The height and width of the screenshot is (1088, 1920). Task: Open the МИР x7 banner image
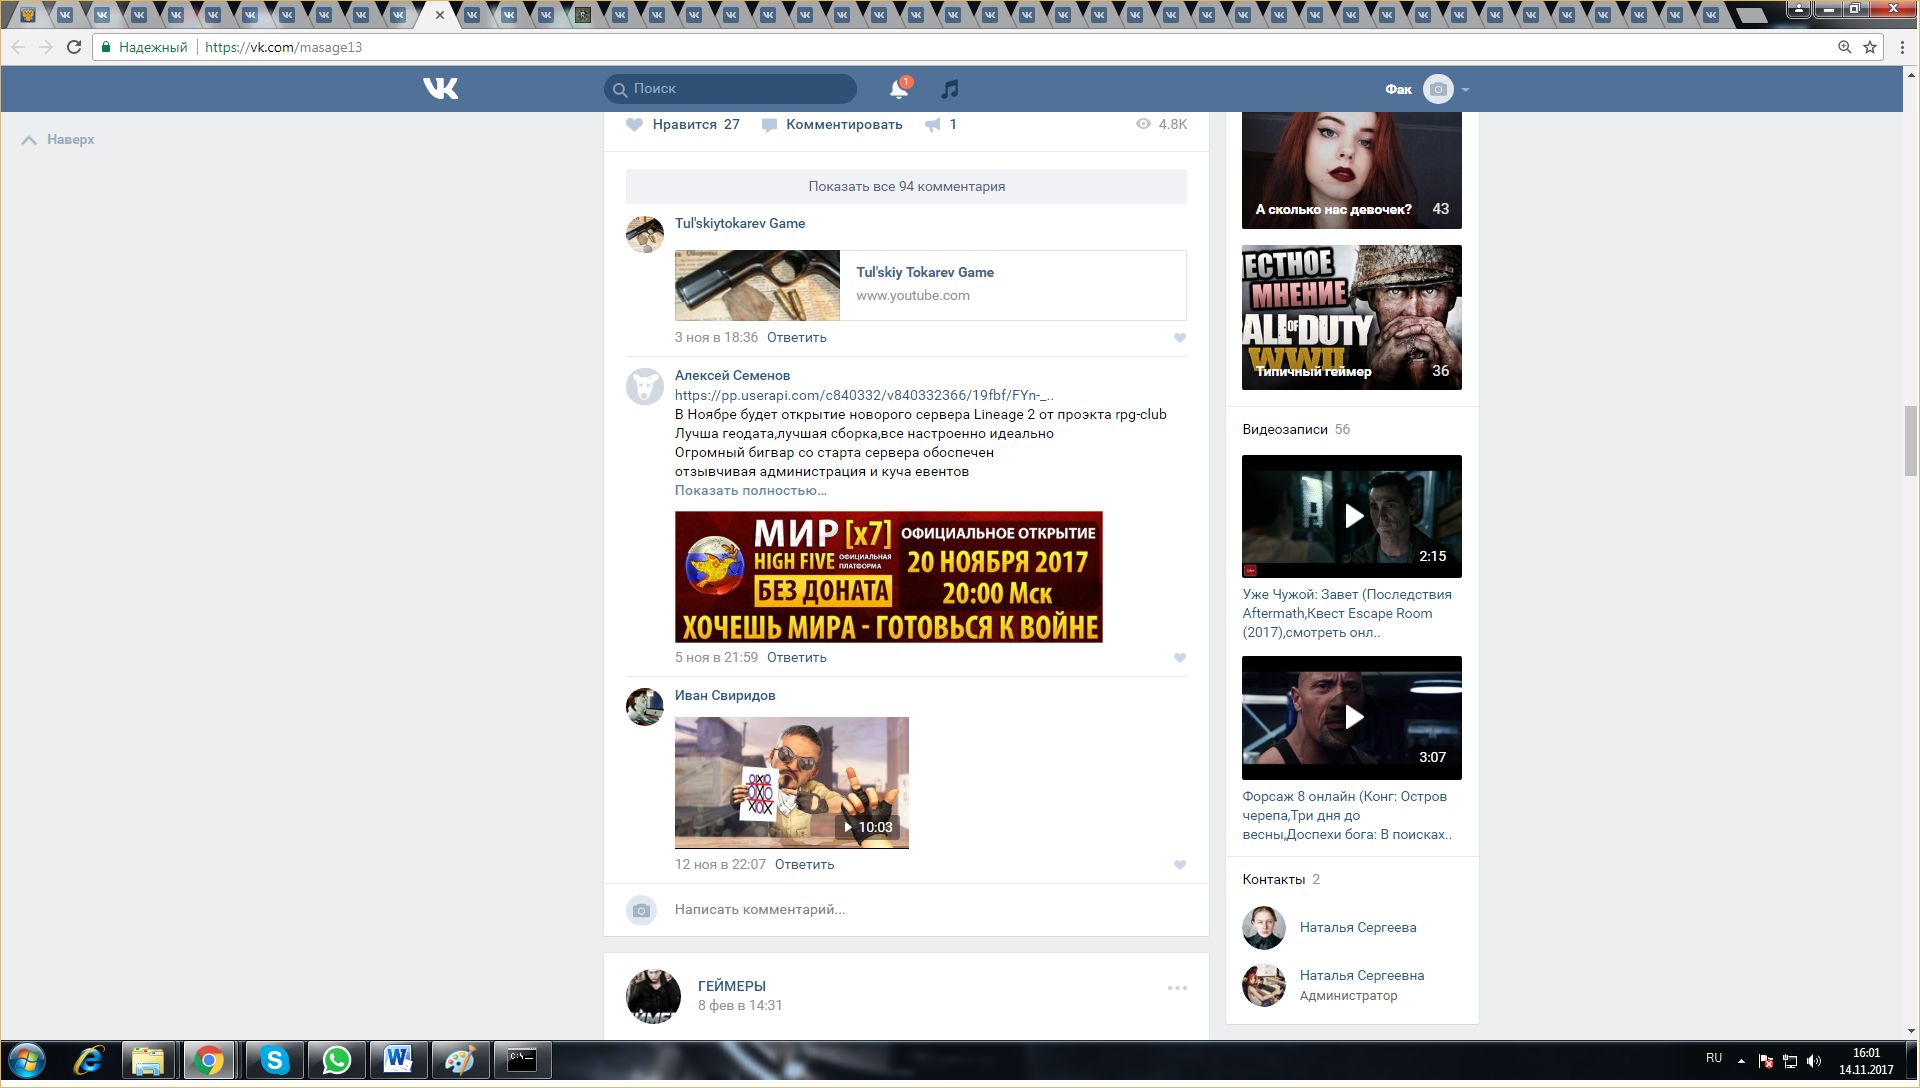coord(889,577)
